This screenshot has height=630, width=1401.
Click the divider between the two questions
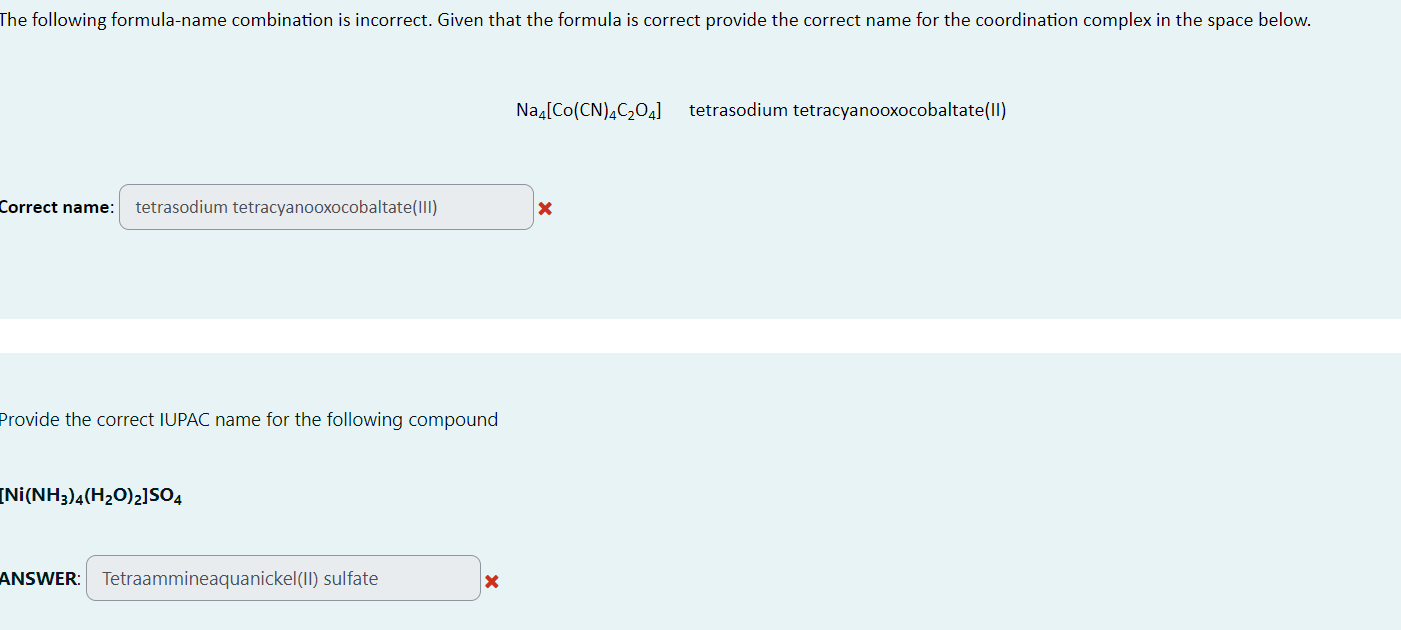click(700, 337)
